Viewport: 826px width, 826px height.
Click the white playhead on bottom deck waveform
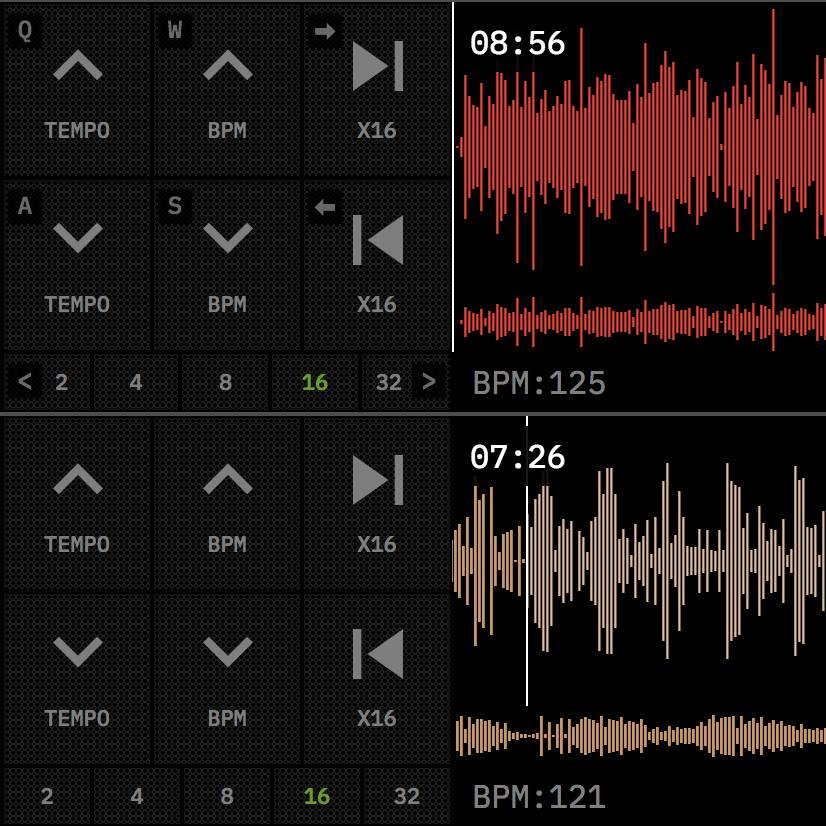pos(527,561)
